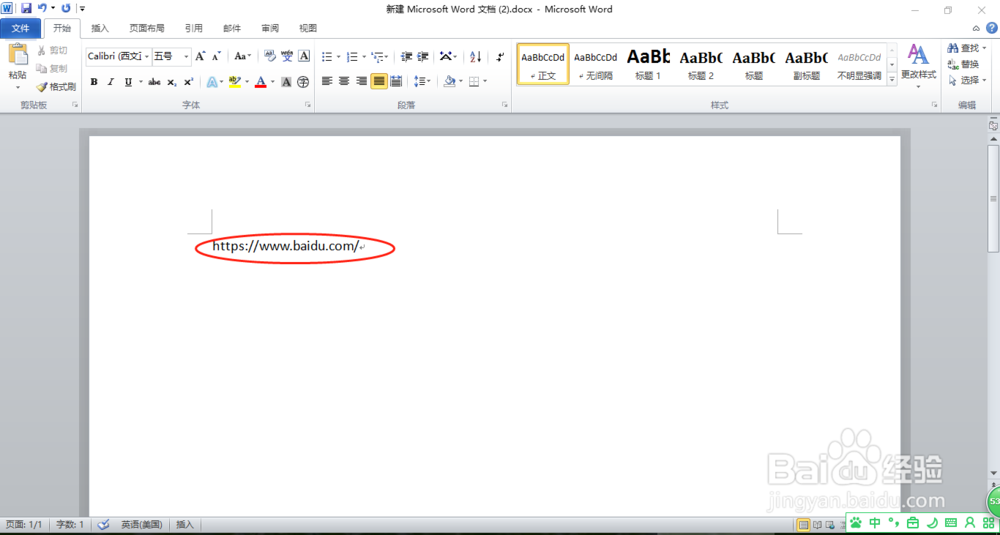Click the Save icon in quick access toolbar

click(x=26, y=8)
